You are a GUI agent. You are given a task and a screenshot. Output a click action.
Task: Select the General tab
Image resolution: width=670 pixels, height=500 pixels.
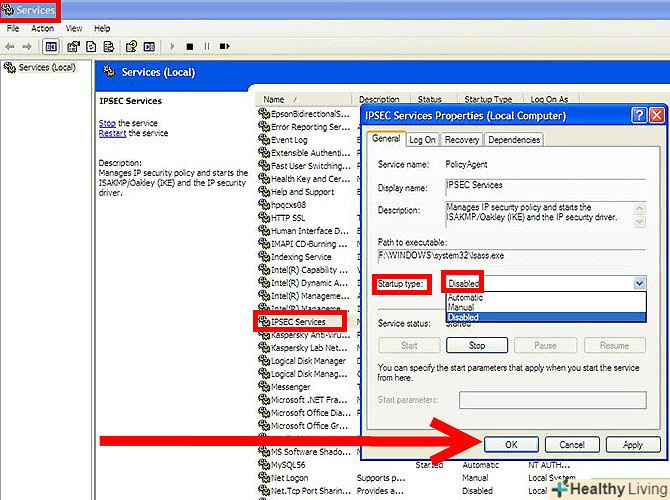pyautogui.click(x=386, y=138)
